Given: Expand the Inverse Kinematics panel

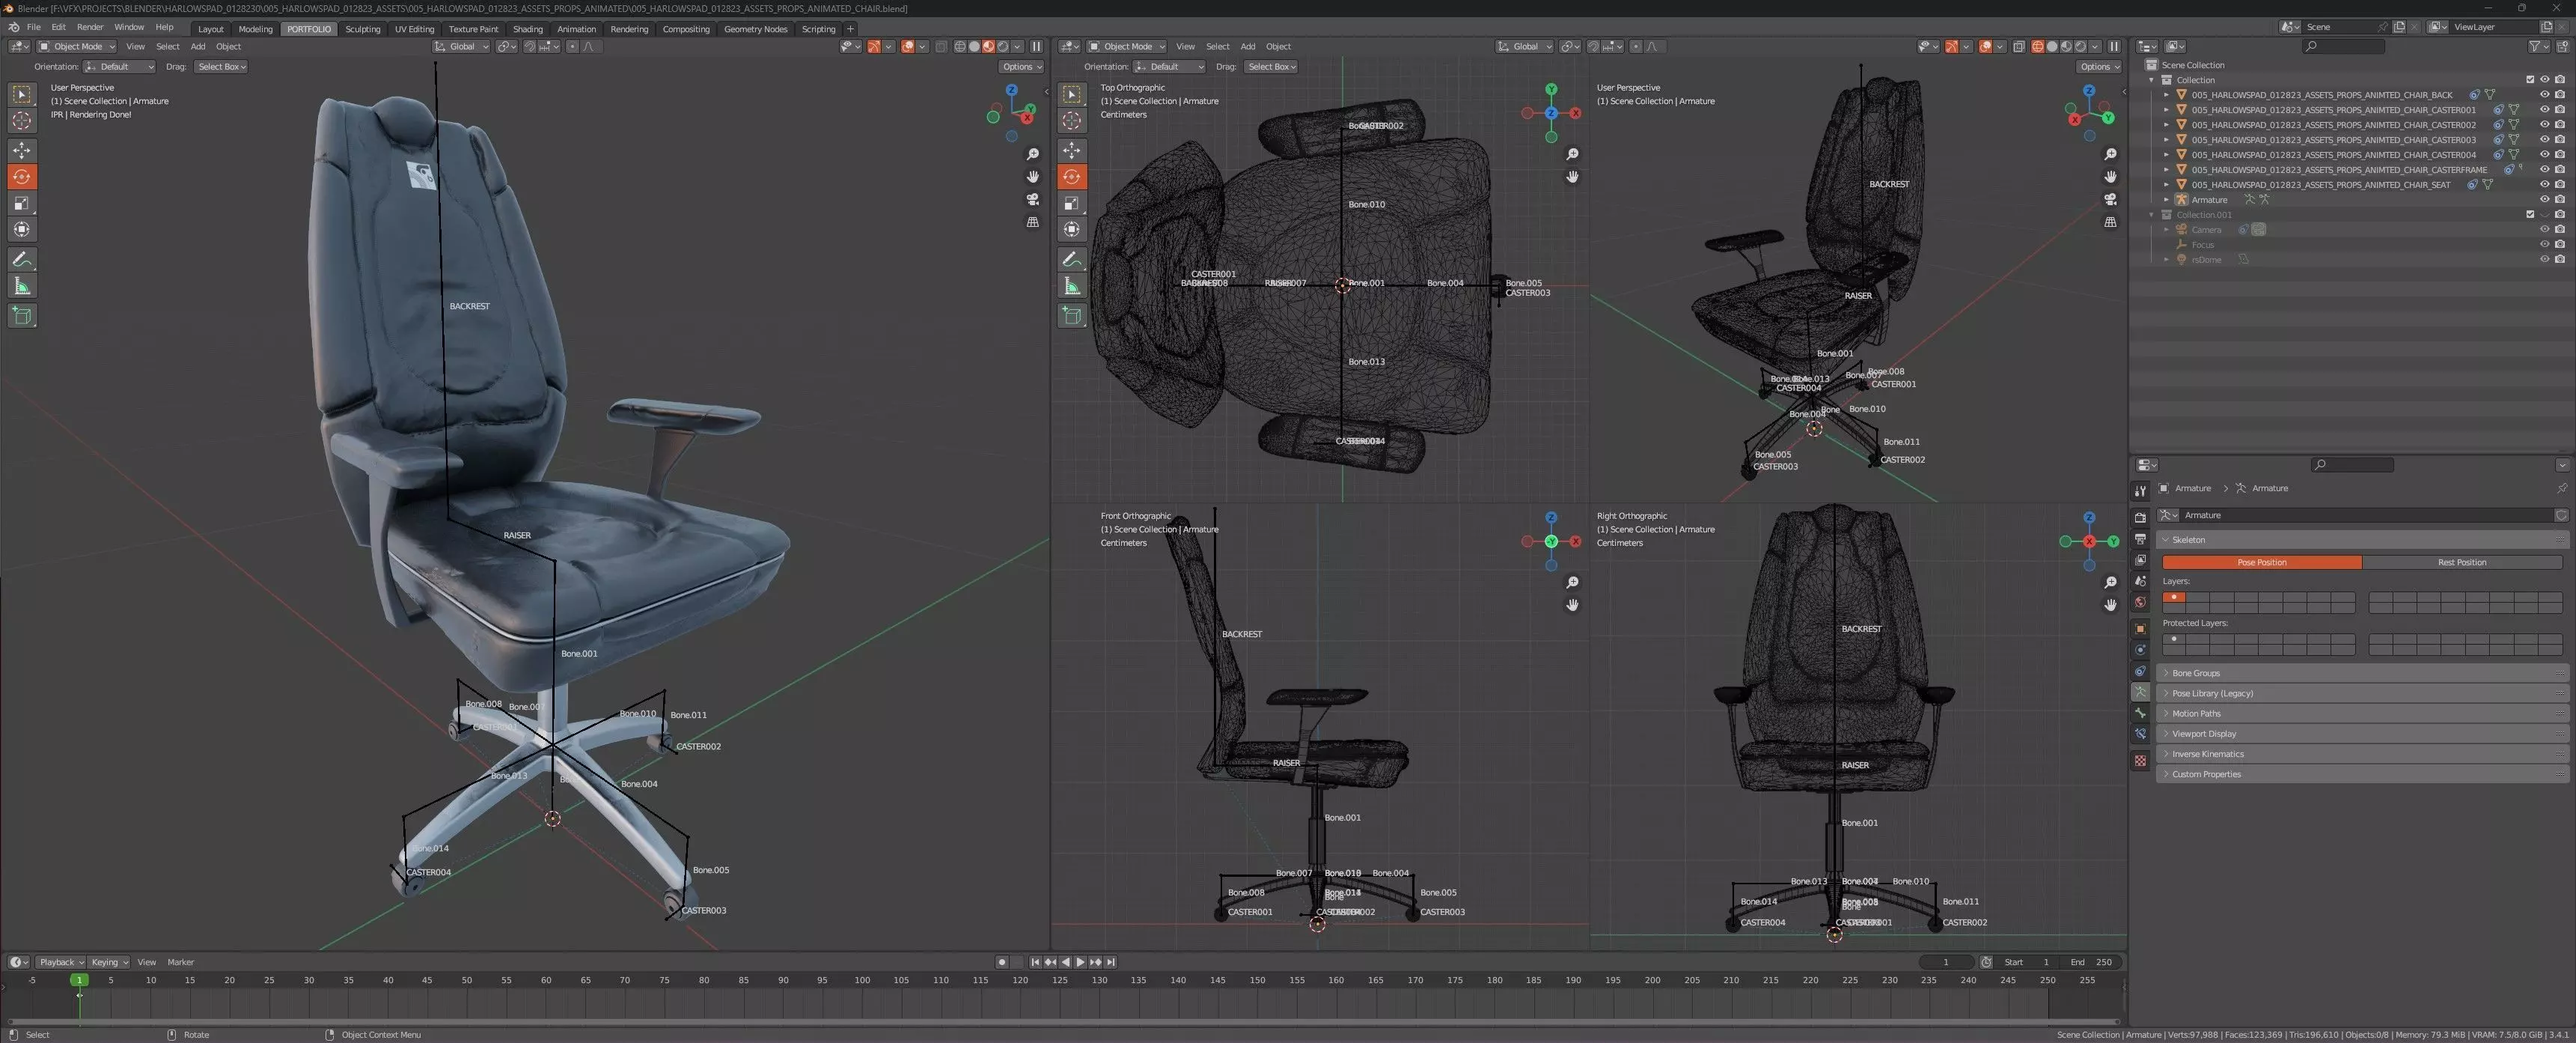Looking at the screenshot, I should click(x=2207, y=754).
